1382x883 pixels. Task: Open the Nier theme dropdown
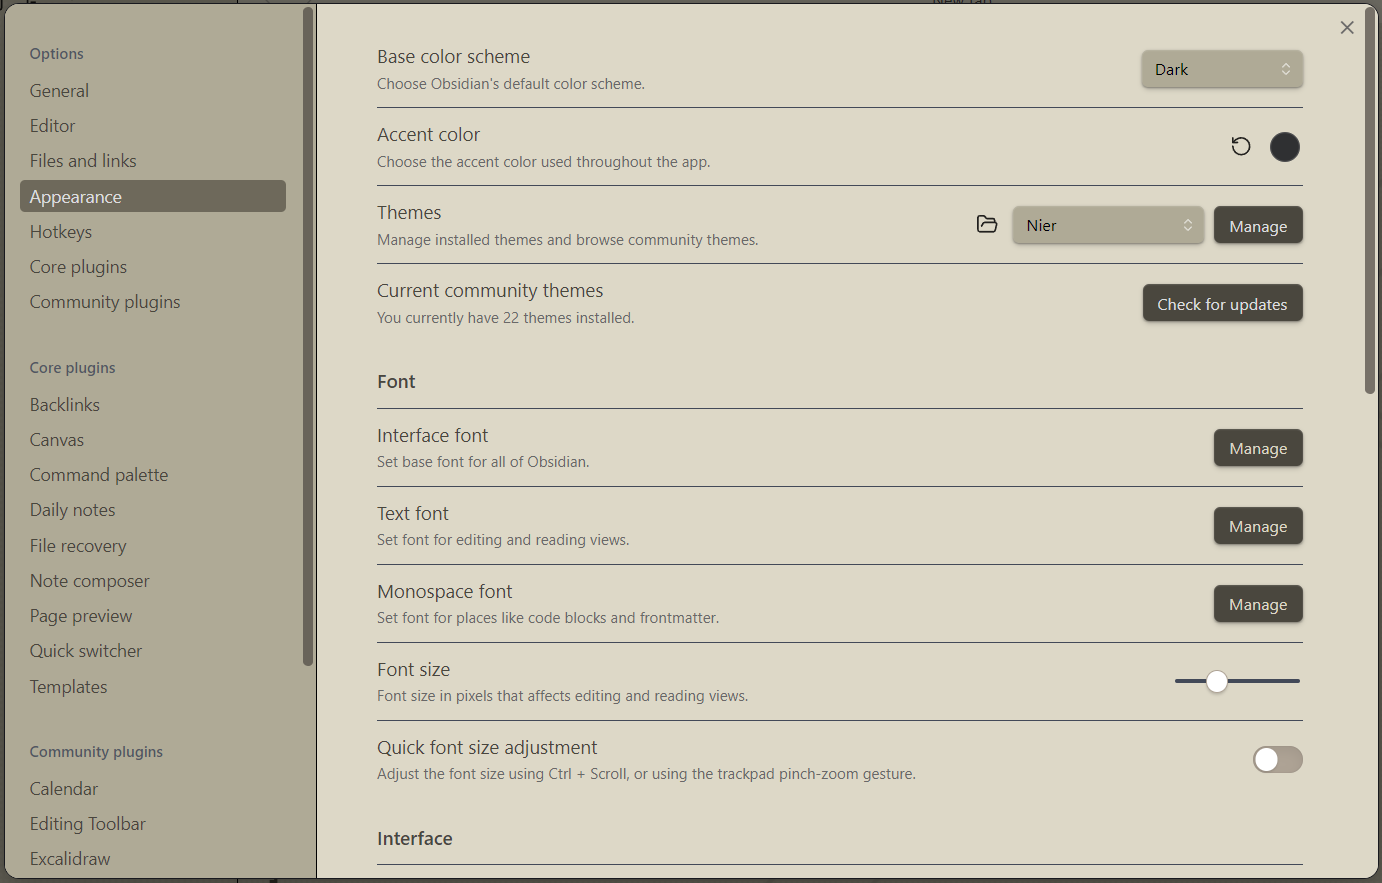coord(1108,225)
